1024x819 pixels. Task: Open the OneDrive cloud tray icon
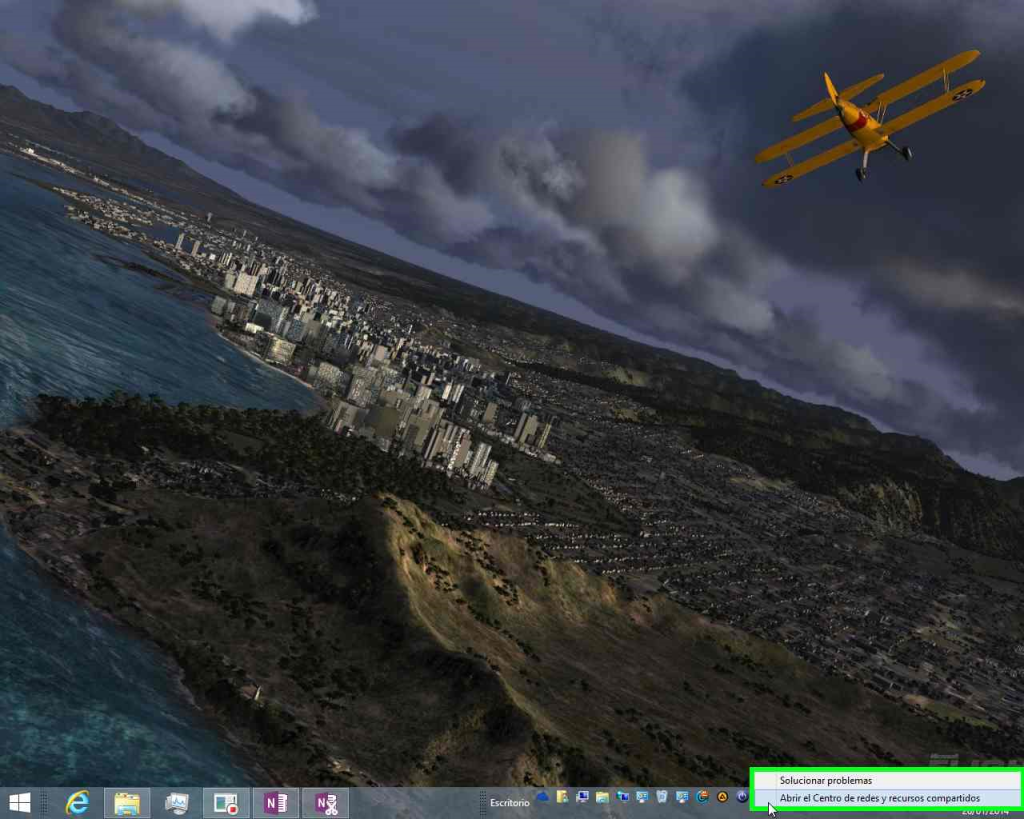543,797
